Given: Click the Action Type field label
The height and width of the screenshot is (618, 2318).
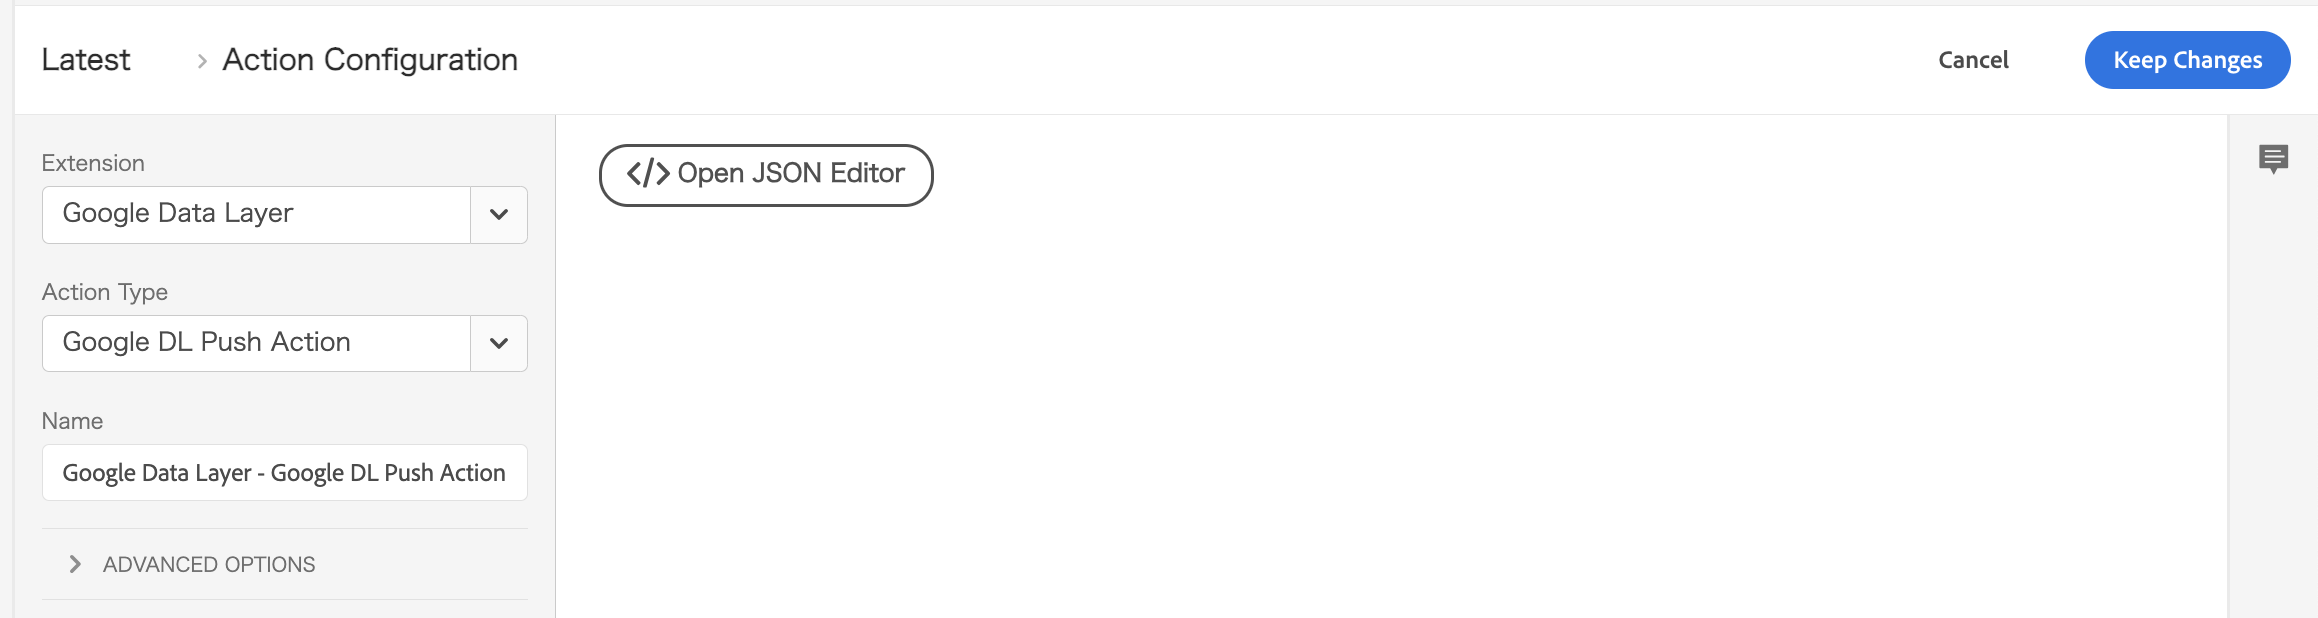Looking at the screenshot, I should (x=105, y=292).
